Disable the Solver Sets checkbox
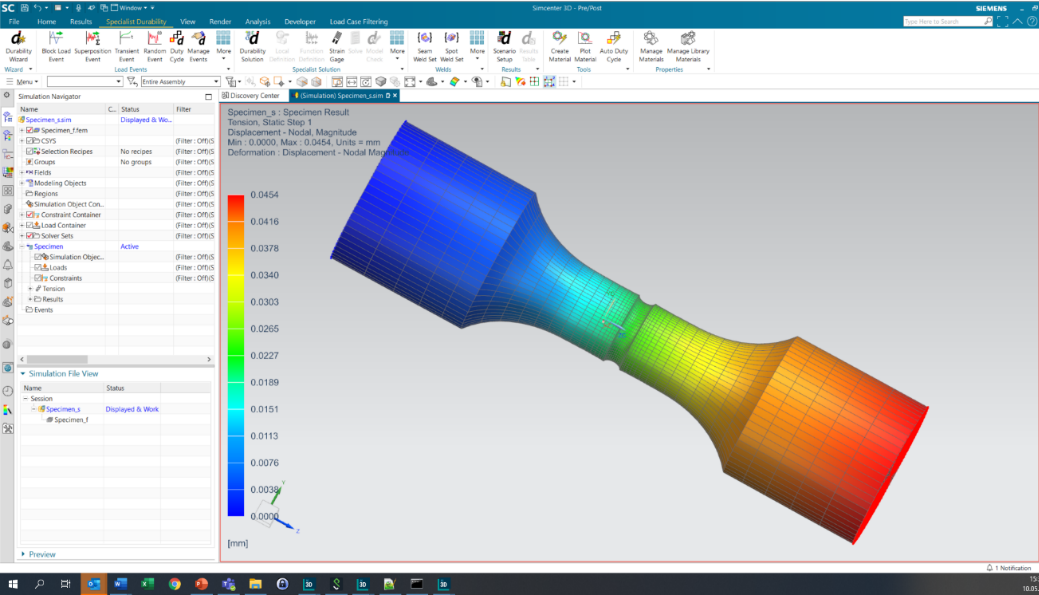 [x=28, y=236]
